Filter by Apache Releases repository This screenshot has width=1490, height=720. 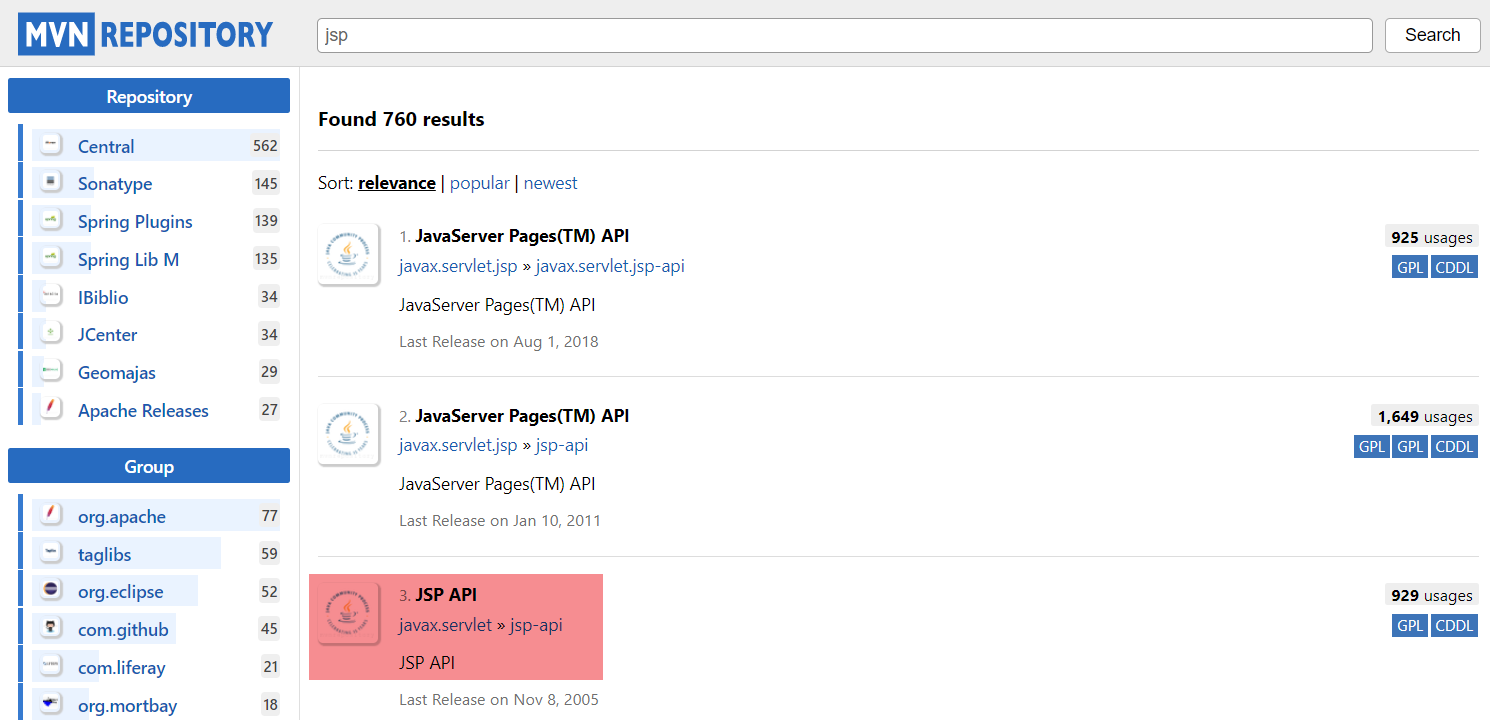143,411
